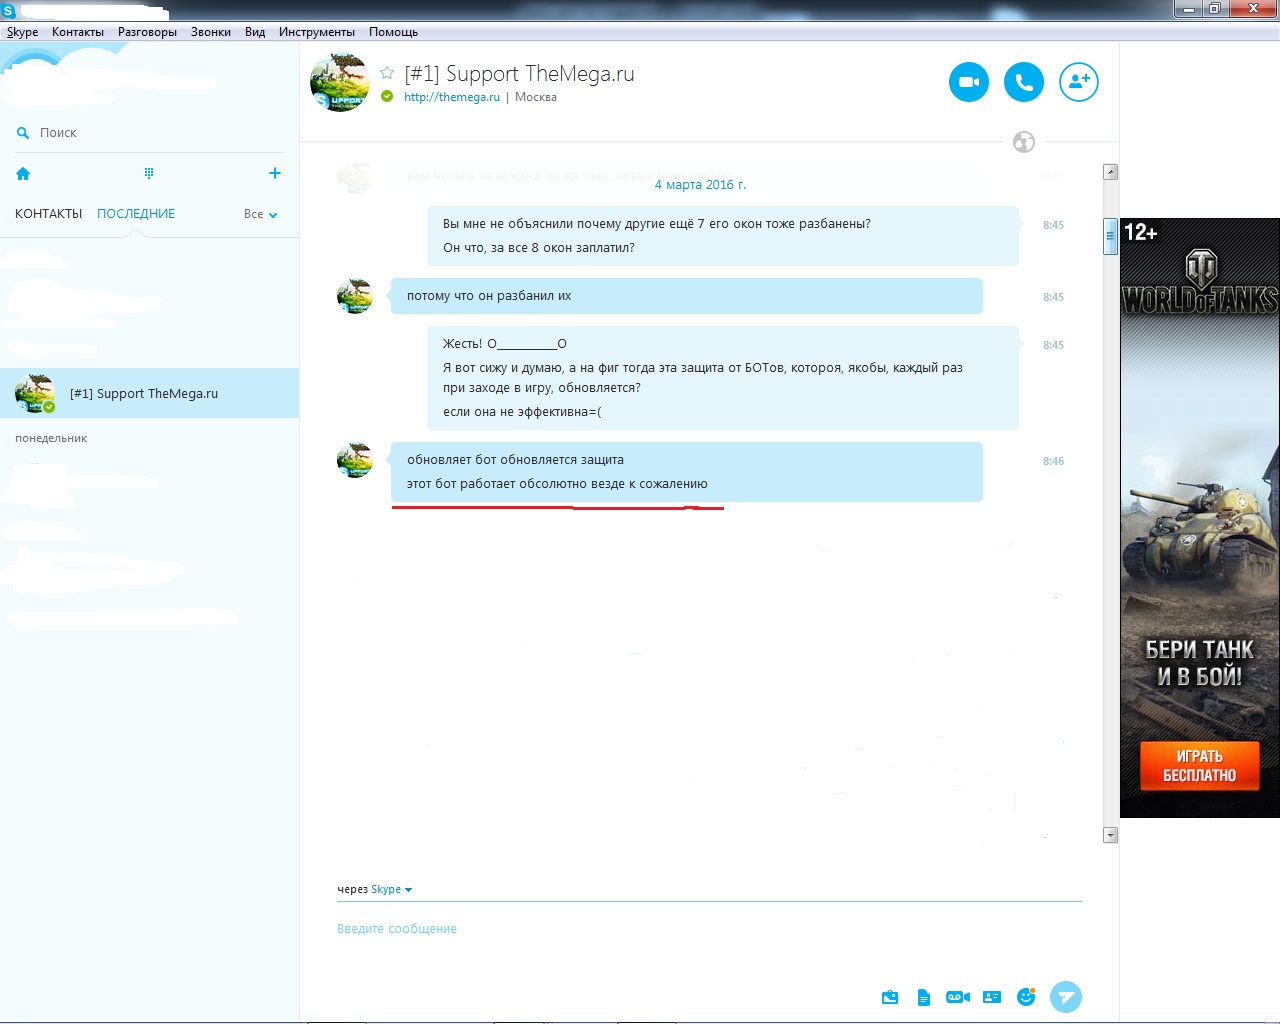The height and width of the screenshot is (1024, 1280).
Task: Open Помощь menu
Action: pyautogui.click(x=393, y=32)
